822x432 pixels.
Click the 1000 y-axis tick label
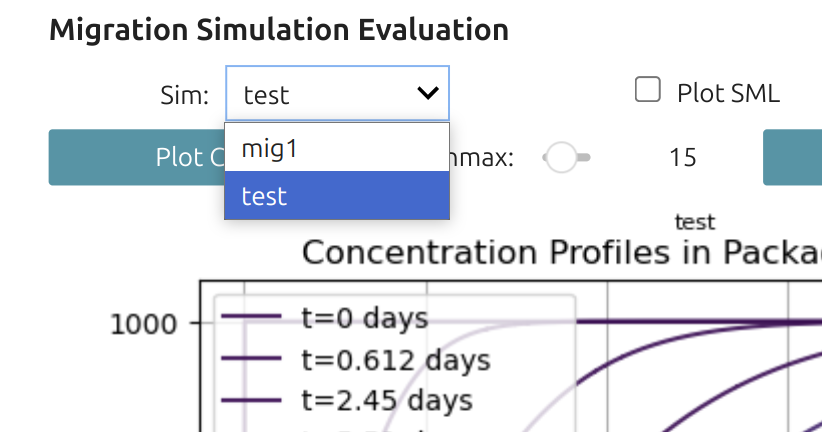[144, 323]
